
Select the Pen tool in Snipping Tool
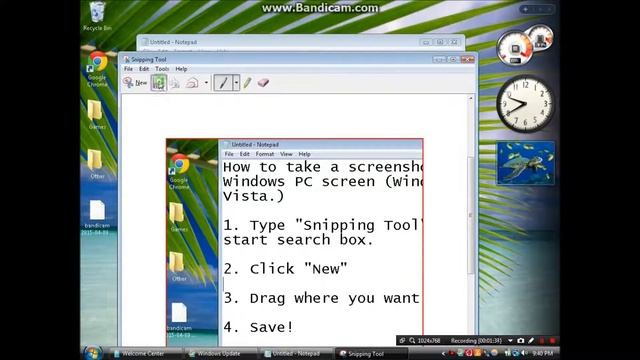pyautogui.click(x=223, y=83)
